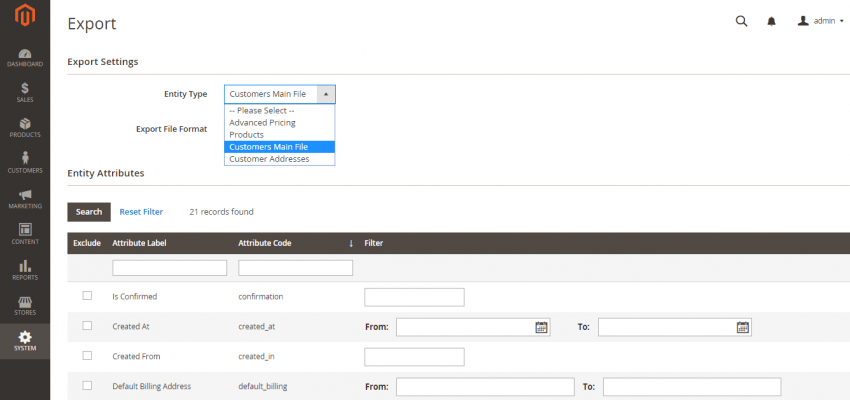The height and width of the screenshot is (400, 850).
Task: Open the notifications bell icon
Action: 771,21
